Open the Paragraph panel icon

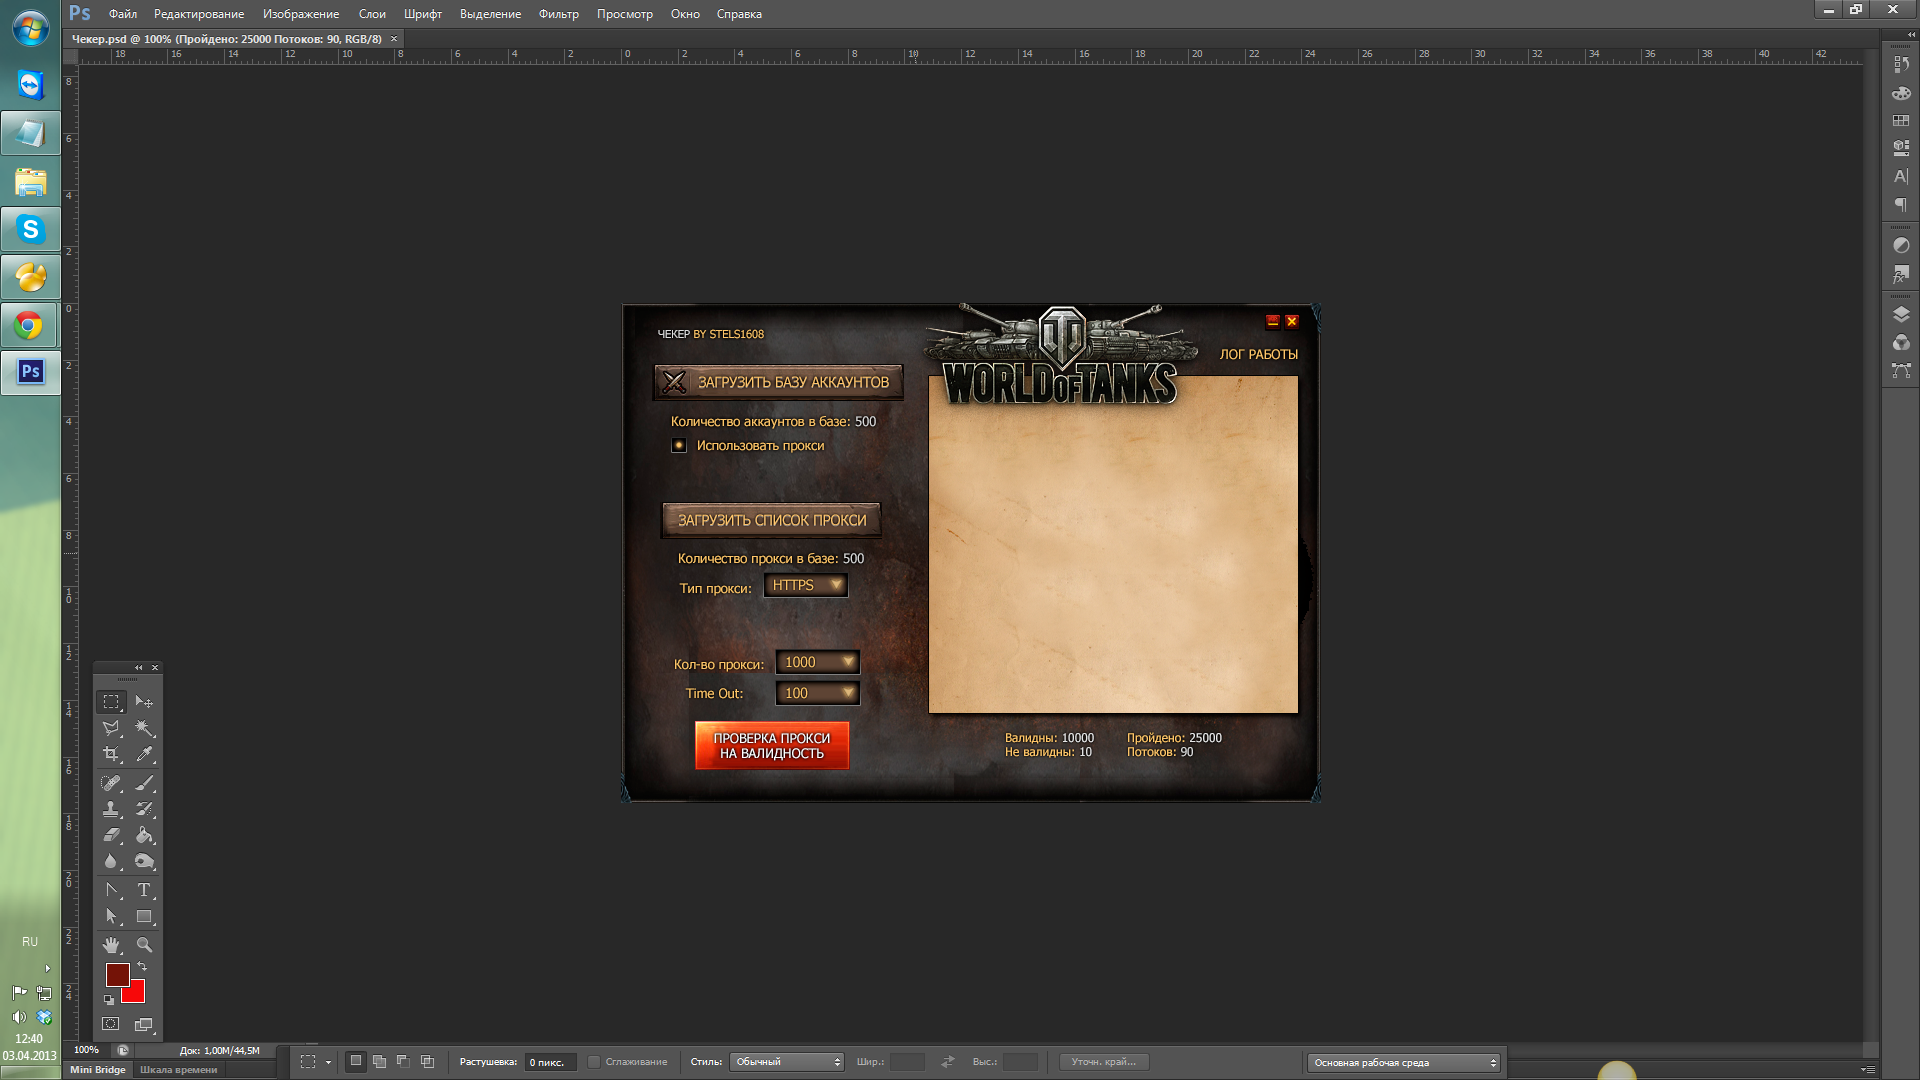[1901, 205]
